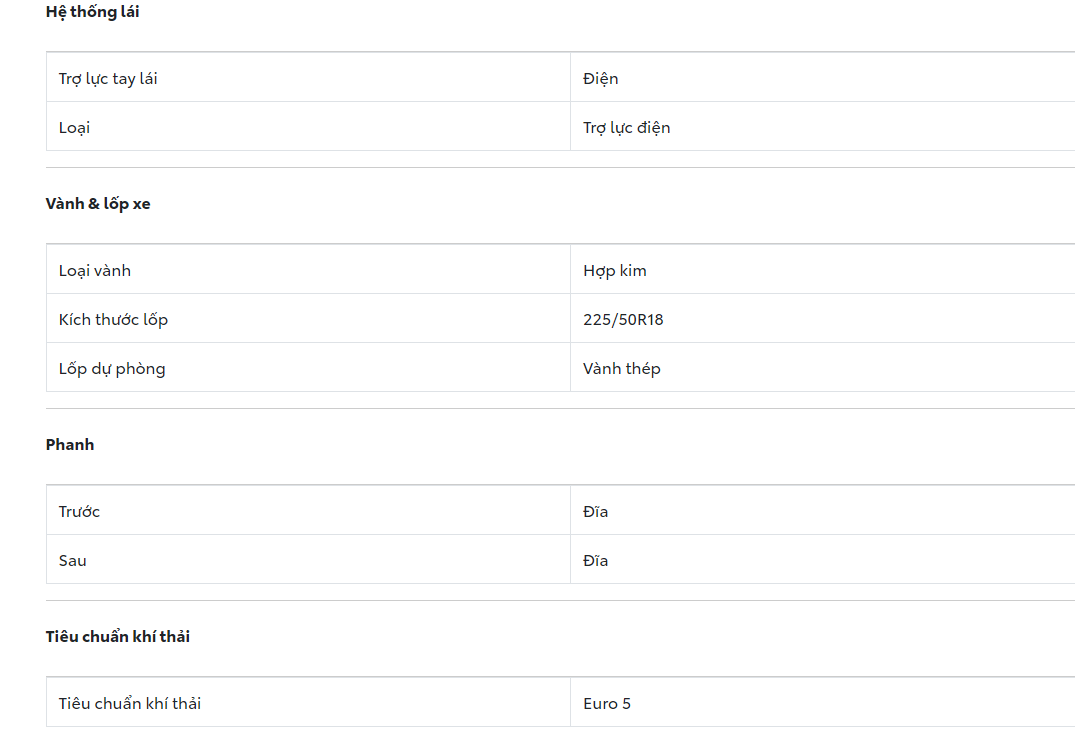Click the "Loại" row label
The image size is (1075, 741).
[74, 128]
